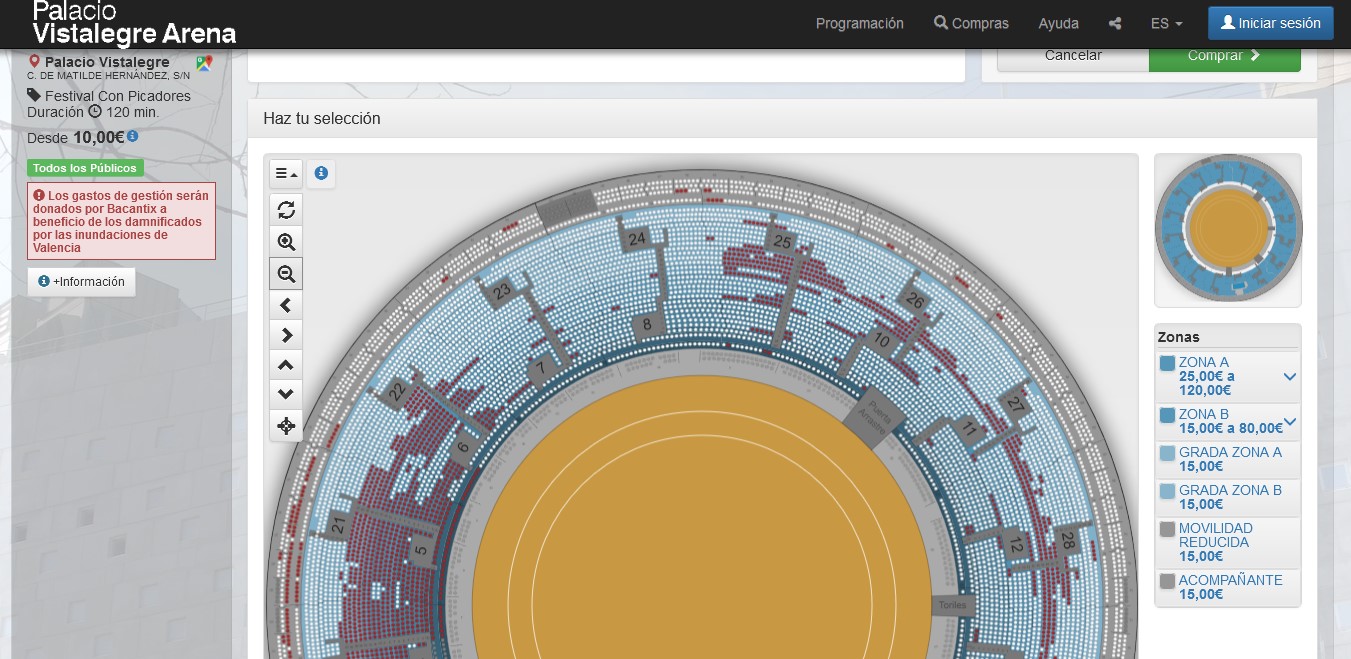Pan the seat map up
Image resolution: width=1351 pixels, height=659 pixels.
coord(286,365)
